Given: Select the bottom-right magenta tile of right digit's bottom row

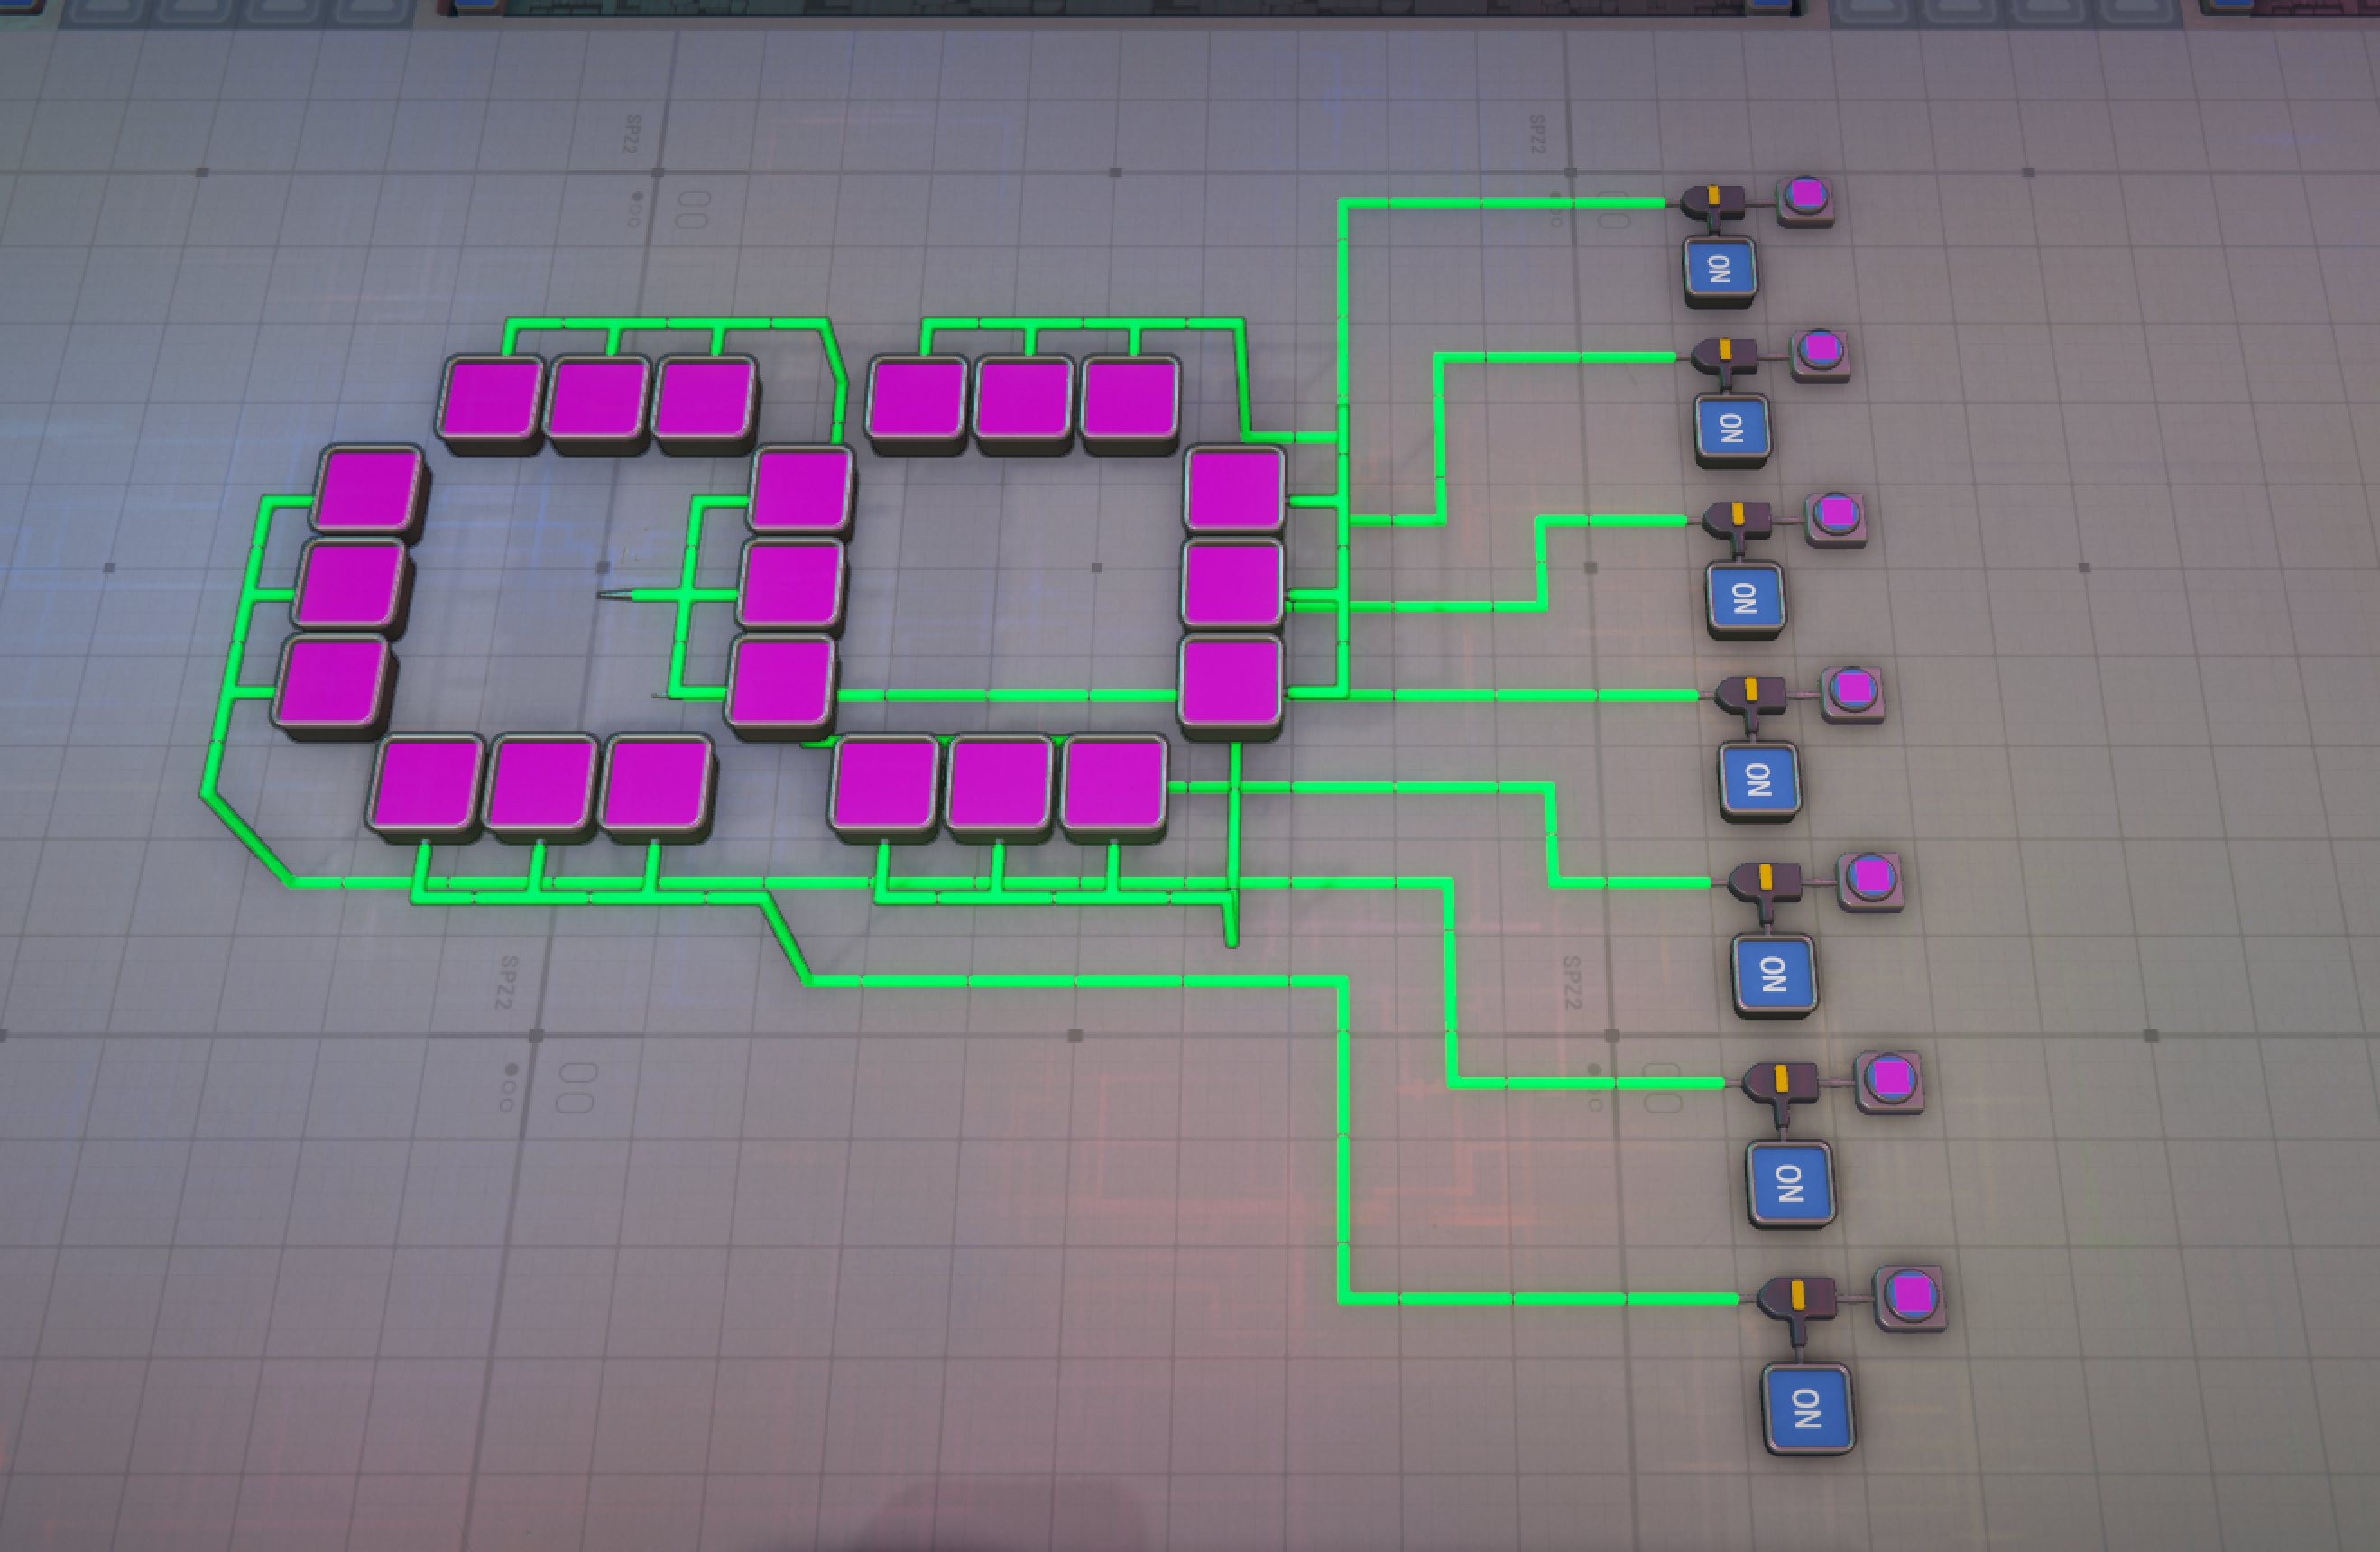Looking at the screenshot, I should (x=1113, y=783).
